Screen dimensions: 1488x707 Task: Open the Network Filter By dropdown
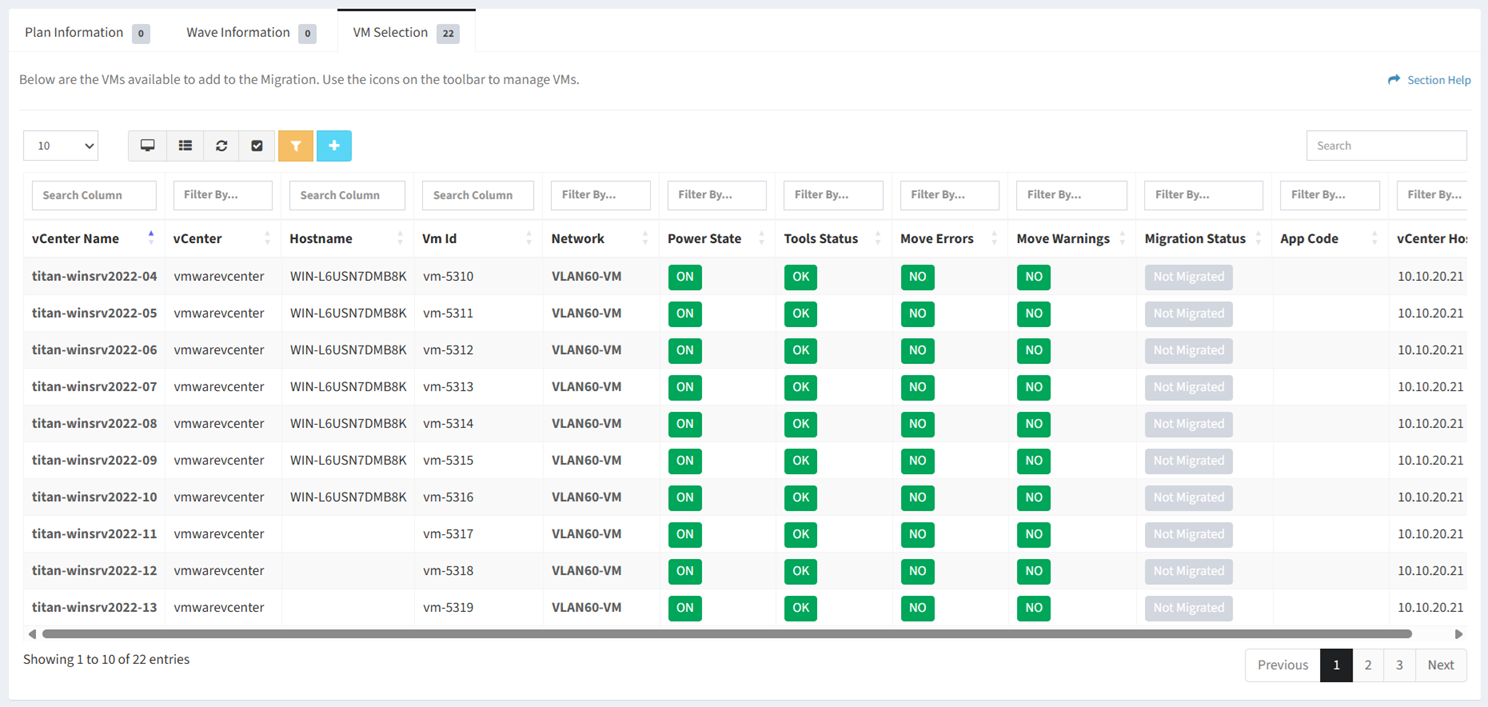(601, 195)
